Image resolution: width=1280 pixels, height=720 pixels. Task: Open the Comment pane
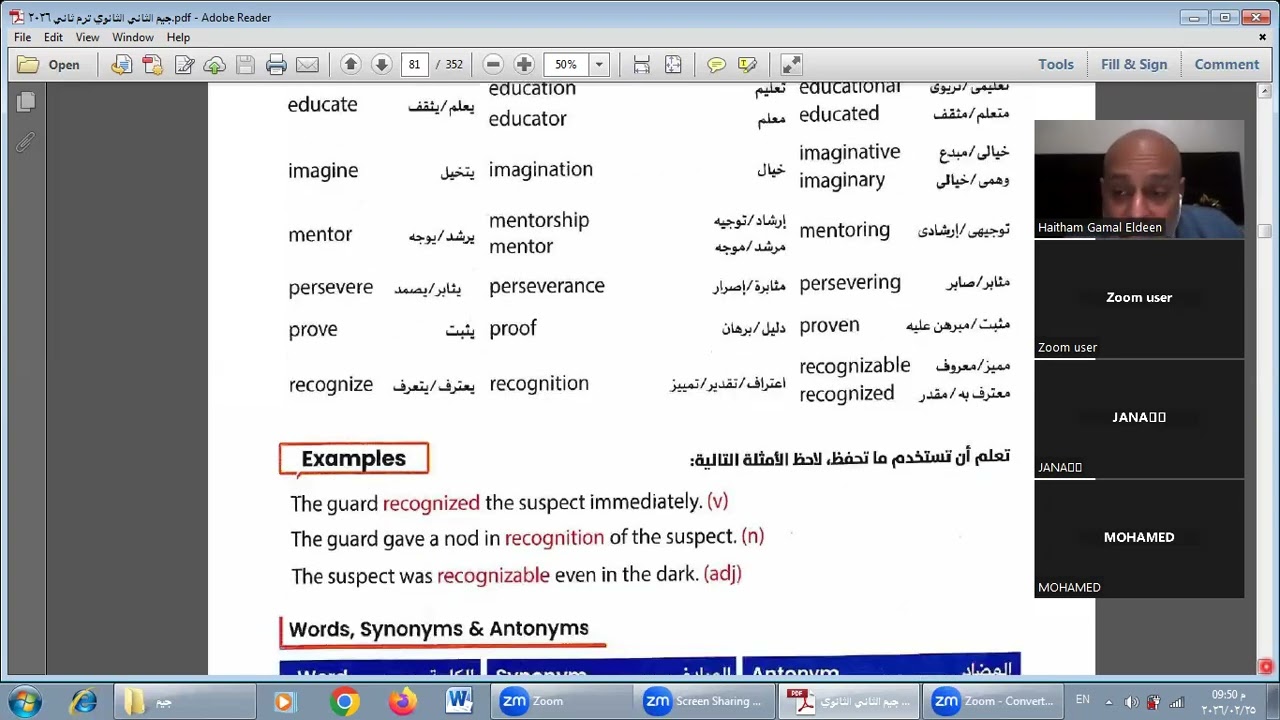(x=1227, y=65)
